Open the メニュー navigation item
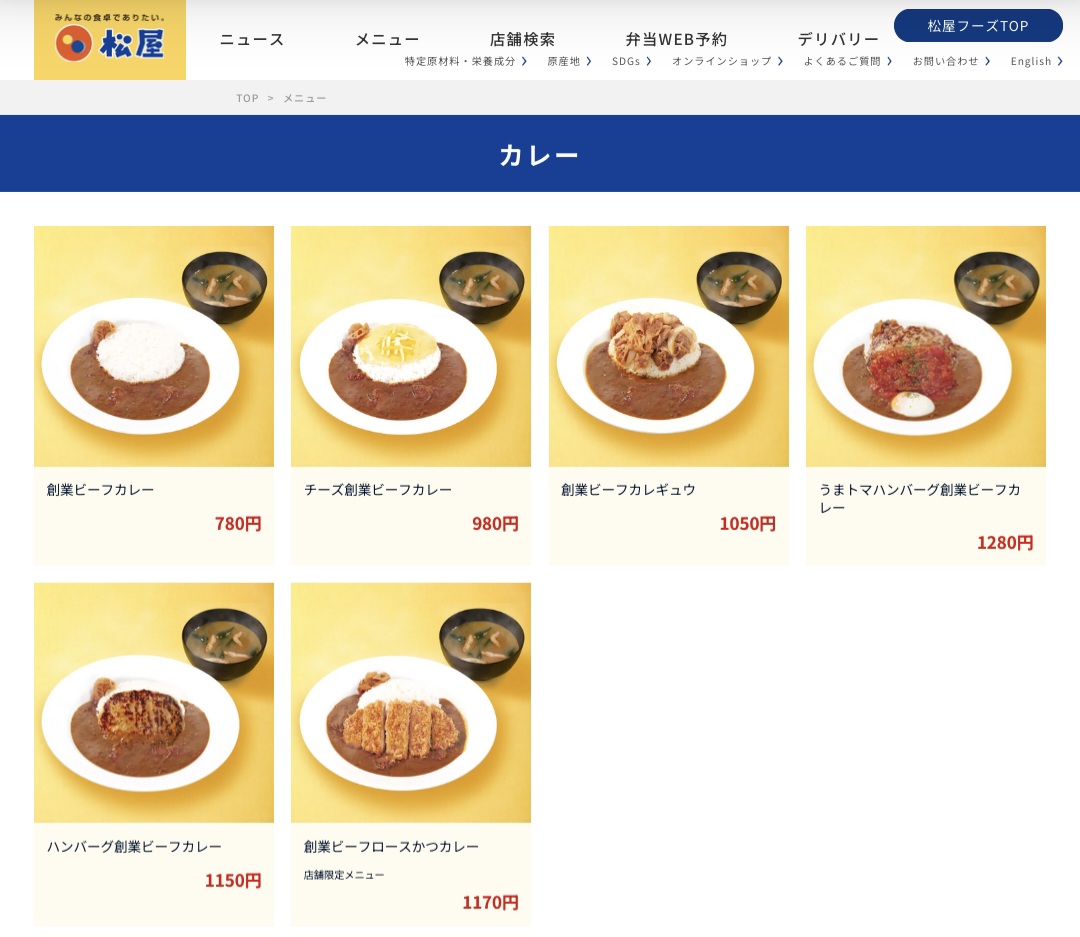 point(387,40)
